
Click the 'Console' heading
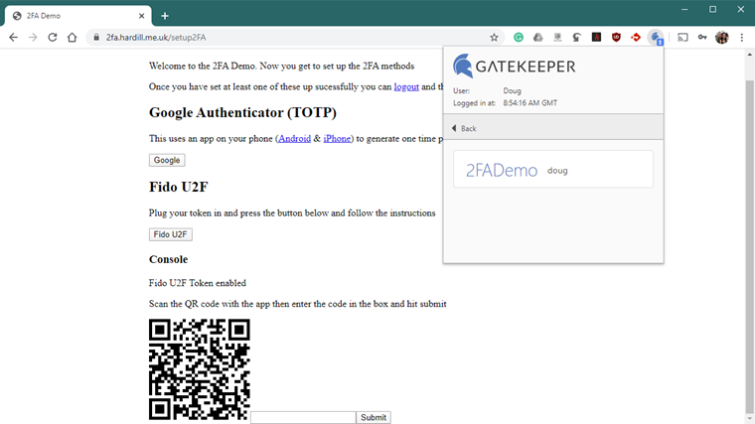click(x=168, y=259)
